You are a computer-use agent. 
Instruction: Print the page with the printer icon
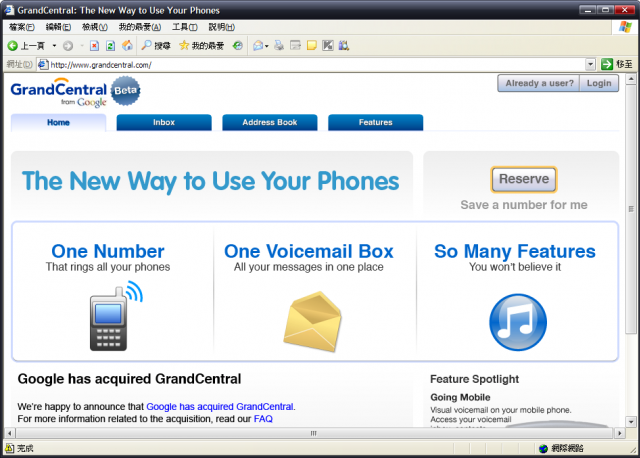click(x=279, y=45)
